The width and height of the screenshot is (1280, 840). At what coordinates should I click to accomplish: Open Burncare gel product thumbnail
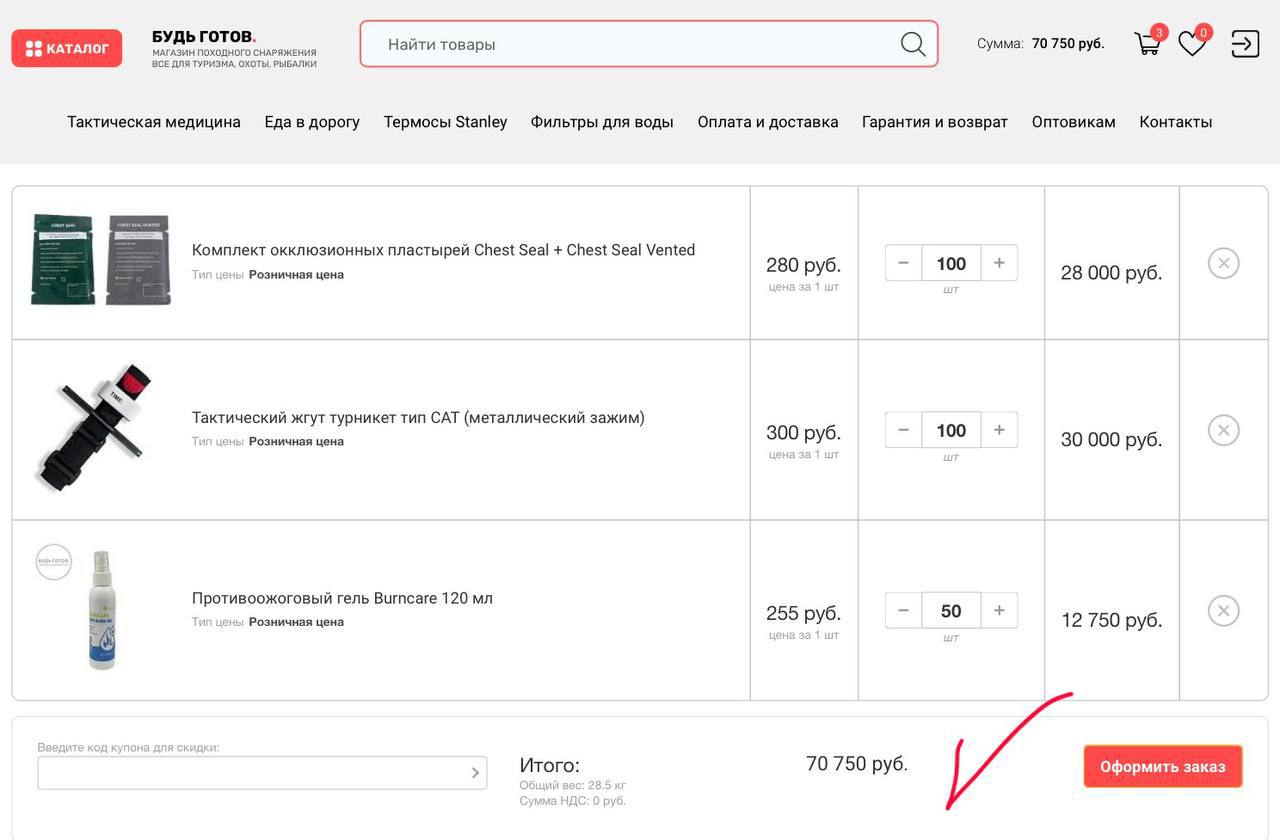click(x=102, y=610)
